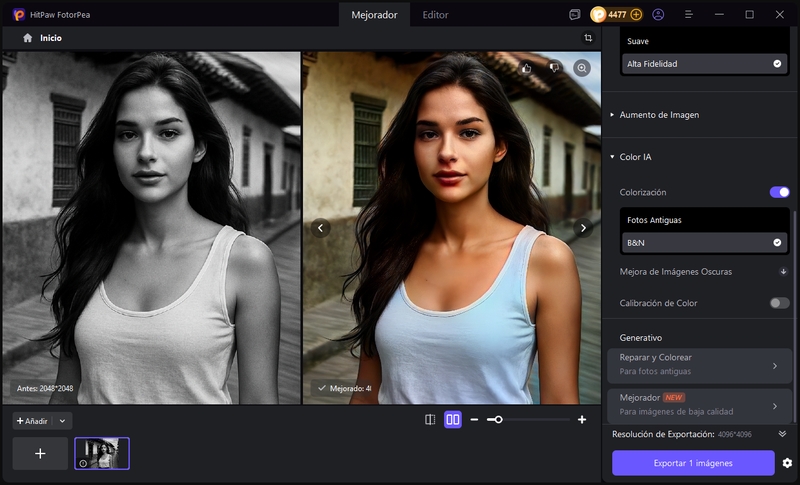
Task: Expand the Aumento de Imagen section
Action: coord(659,115)
